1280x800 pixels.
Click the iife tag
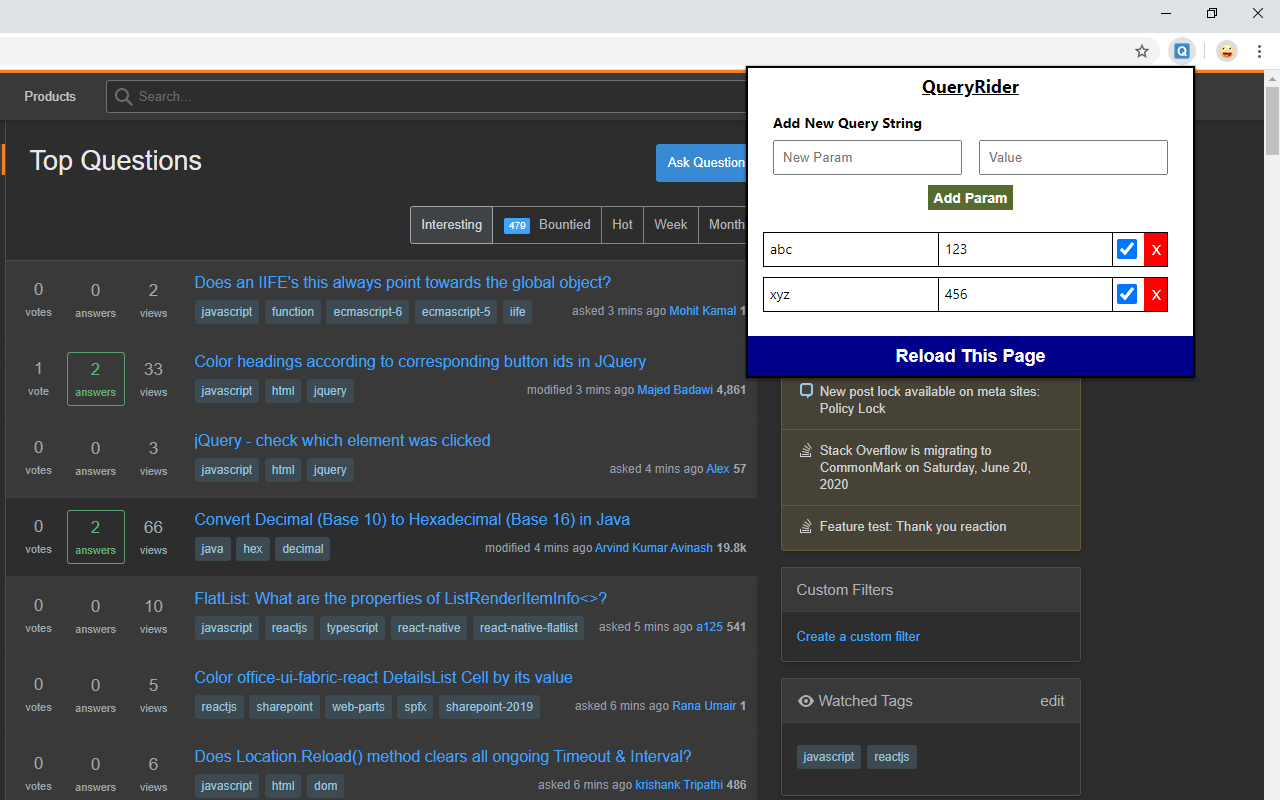coord(517,312)
